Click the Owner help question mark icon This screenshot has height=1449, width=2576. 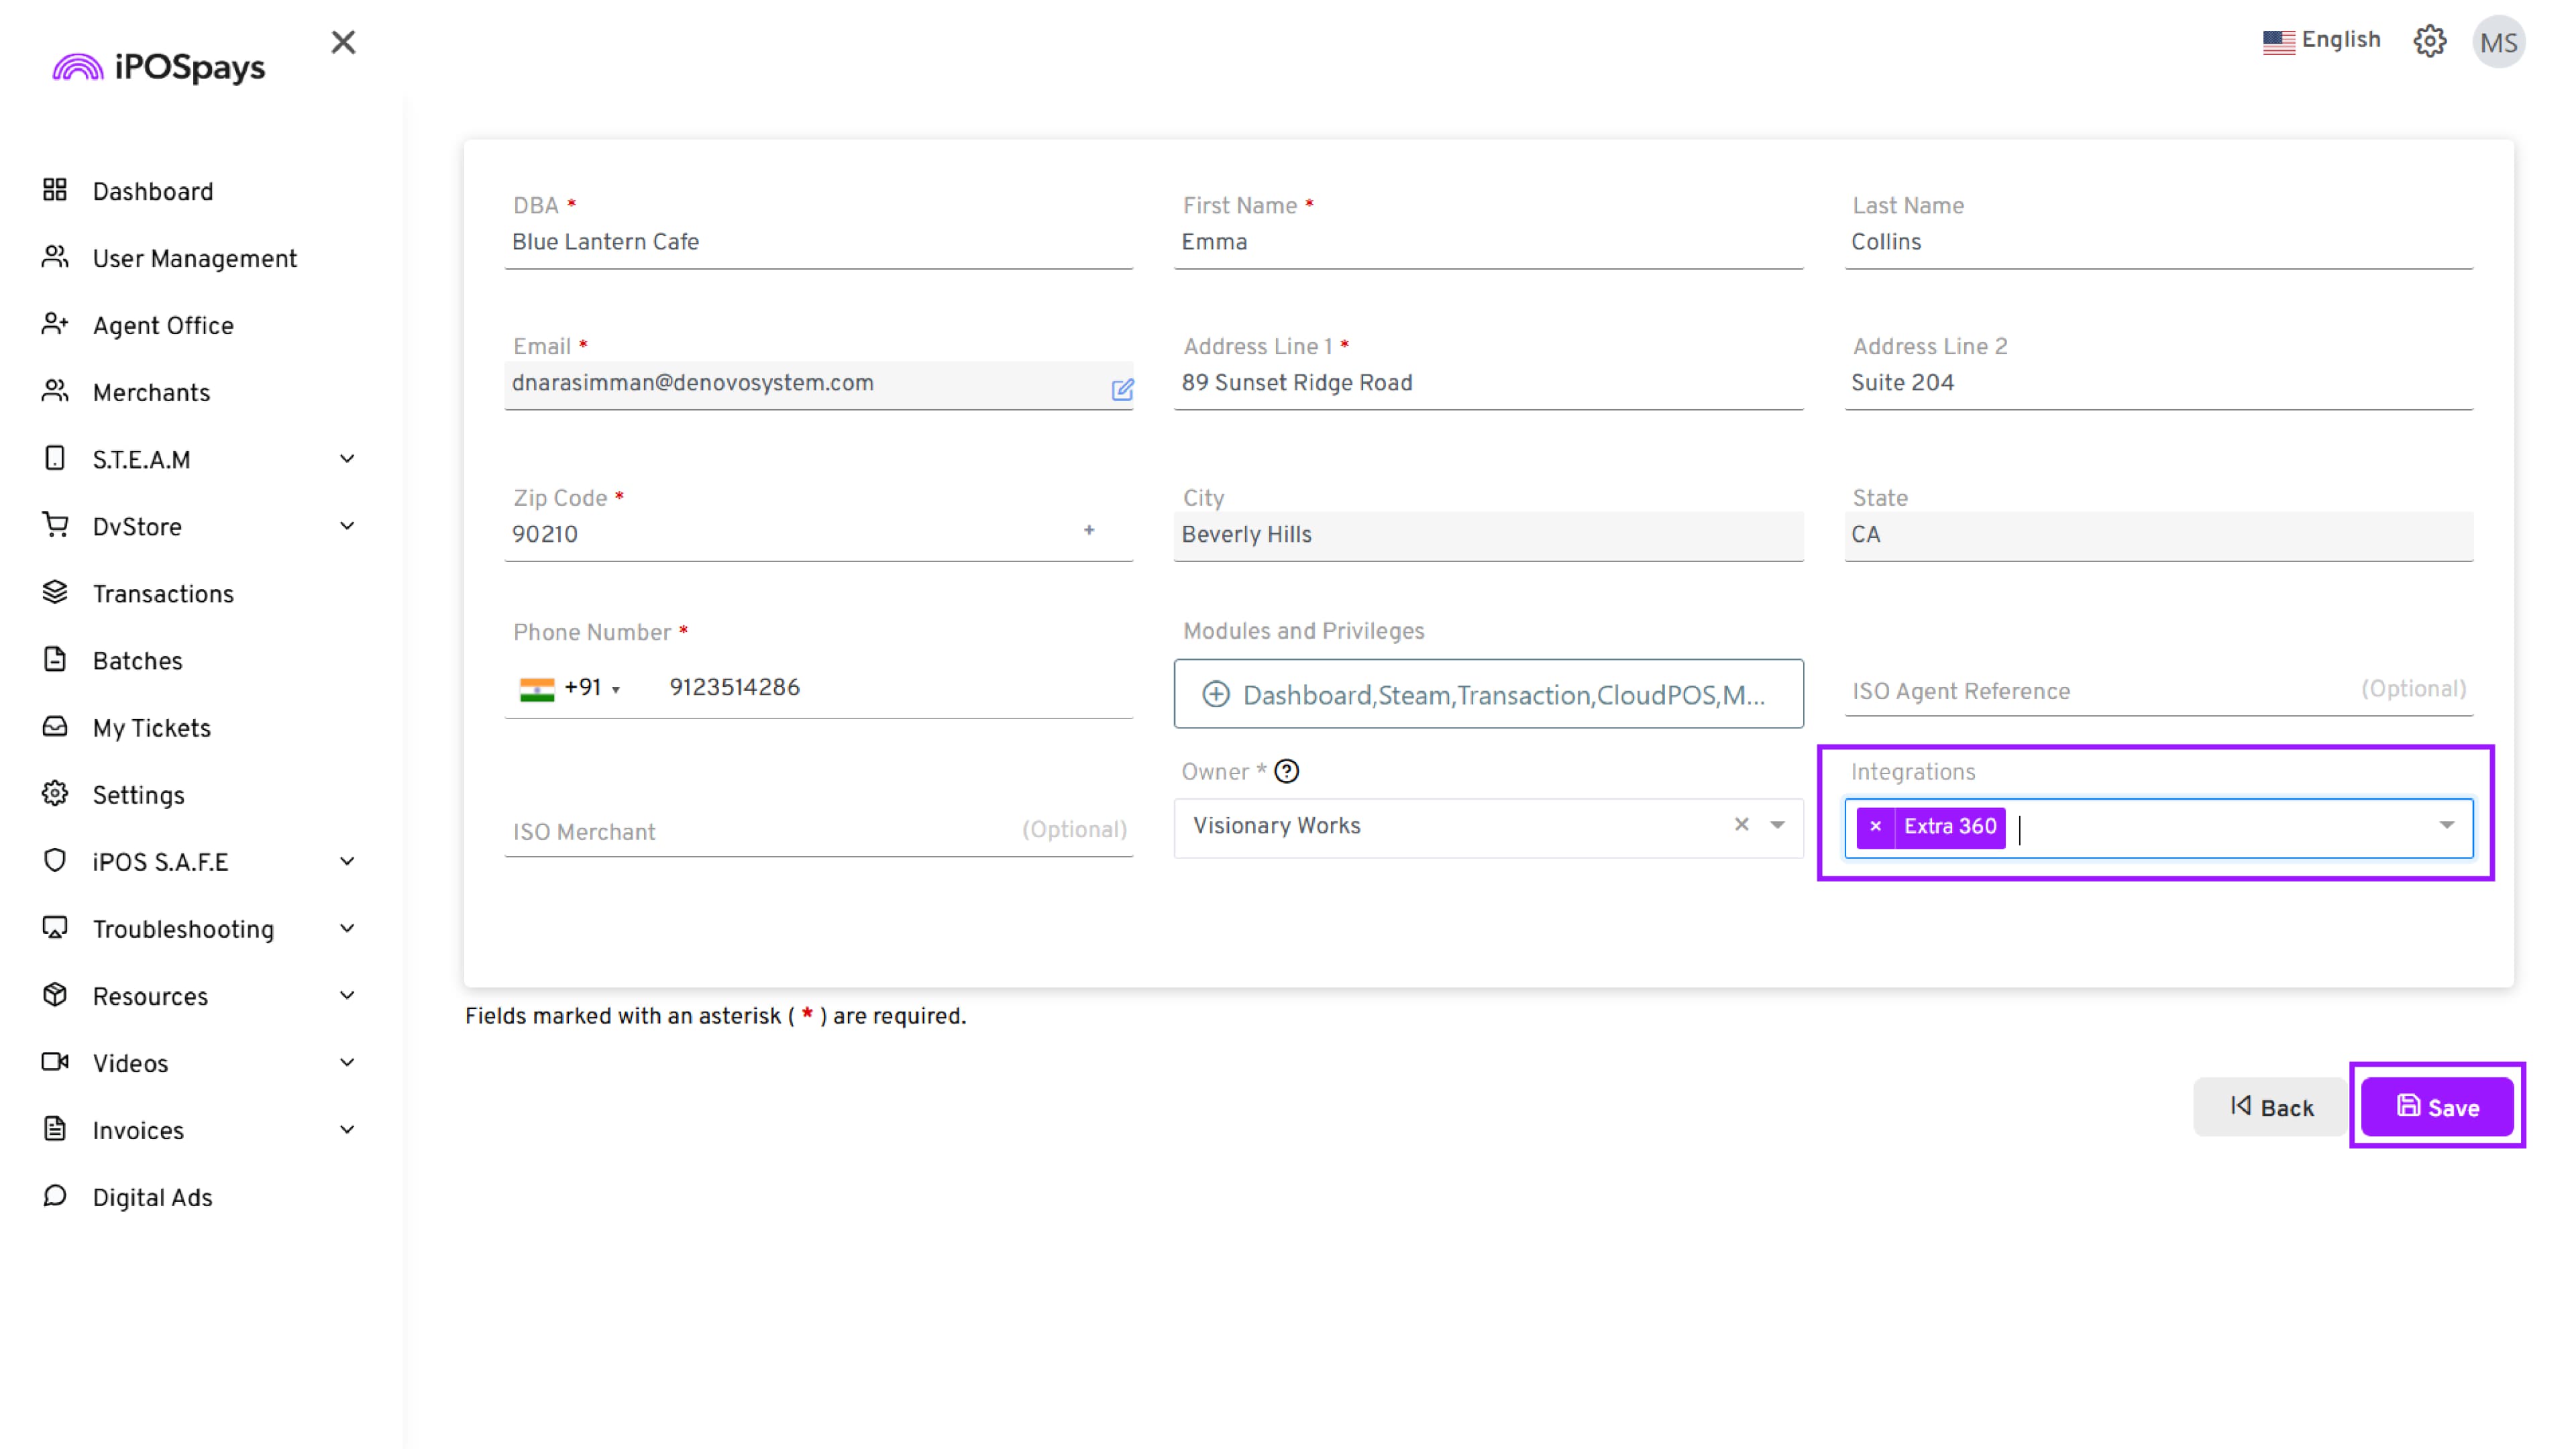tap(1287, 771)
